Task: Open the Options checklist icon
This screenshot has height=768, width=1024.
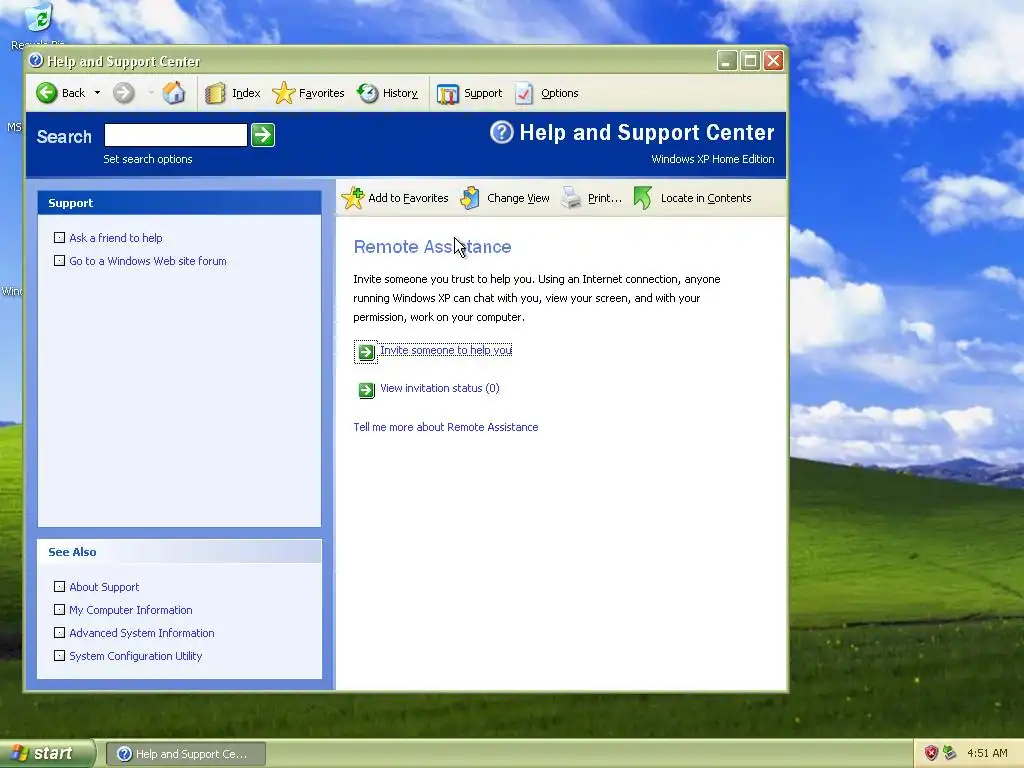Action: [x=524, y=93]
